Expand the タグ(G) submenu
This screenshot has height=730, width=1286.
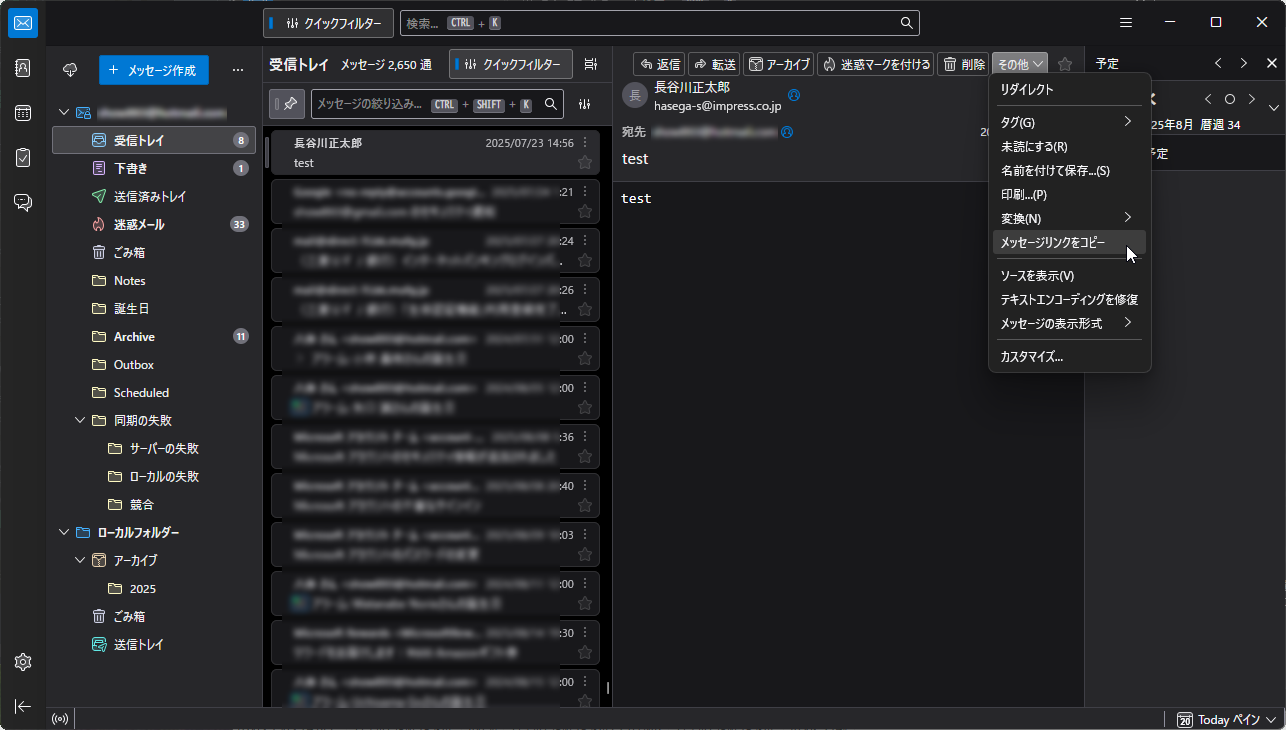coord(1067,122)
